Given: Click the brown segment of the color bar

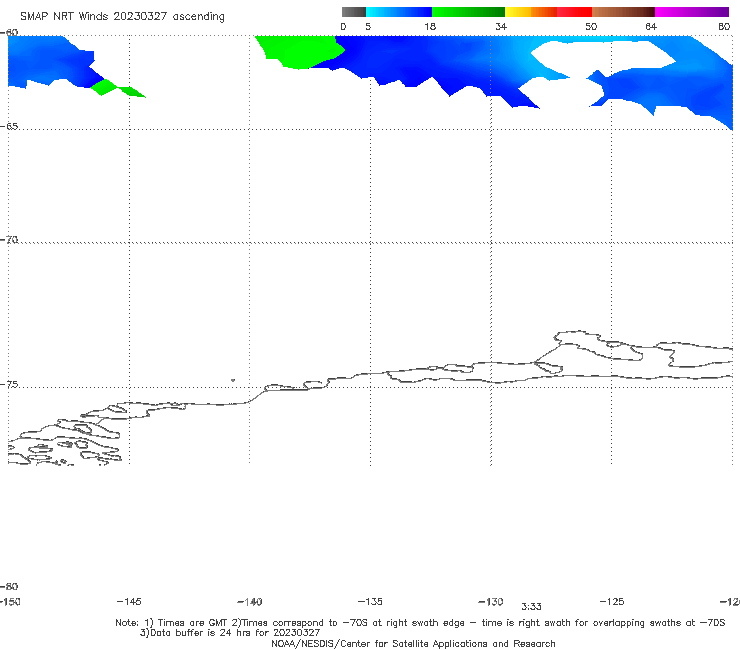Looking at the screenshot, I should coord(623,12).
